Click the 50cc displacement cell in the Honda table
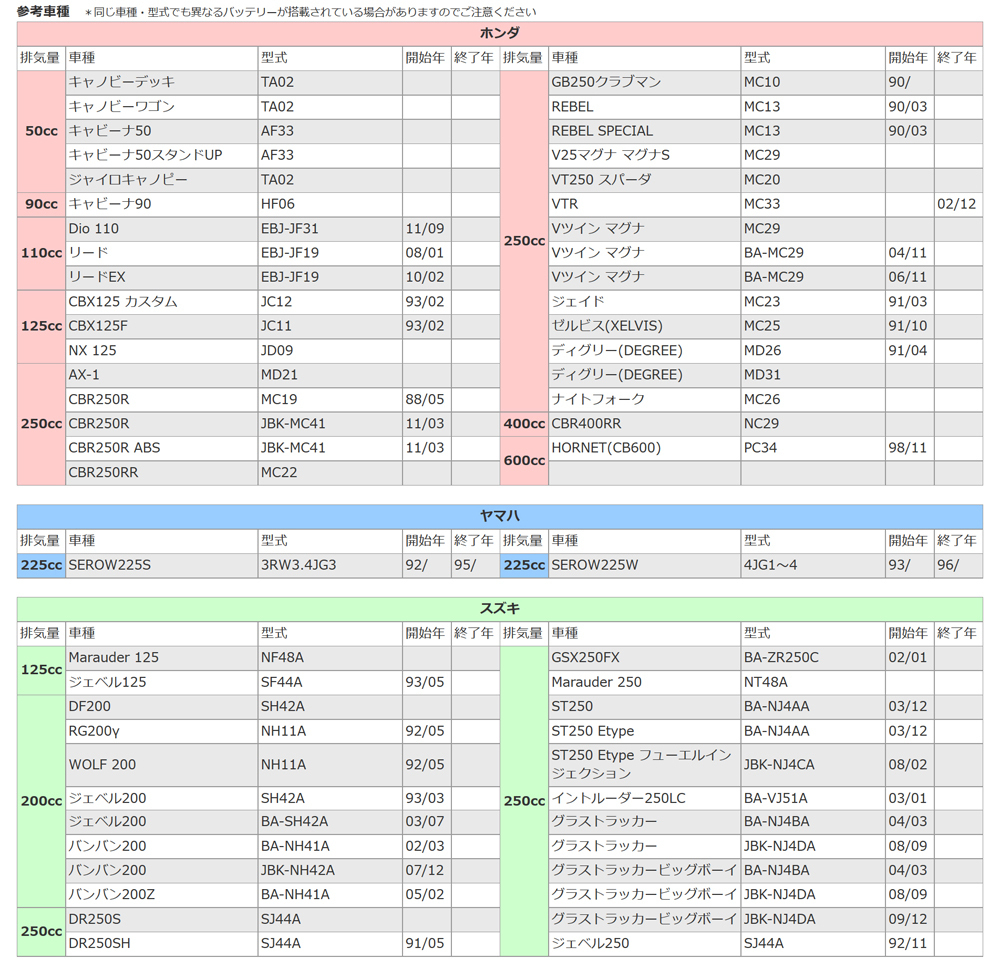The width and height of the screenshot is (1000, 968). pyautogui.click(x=41, y=131)
